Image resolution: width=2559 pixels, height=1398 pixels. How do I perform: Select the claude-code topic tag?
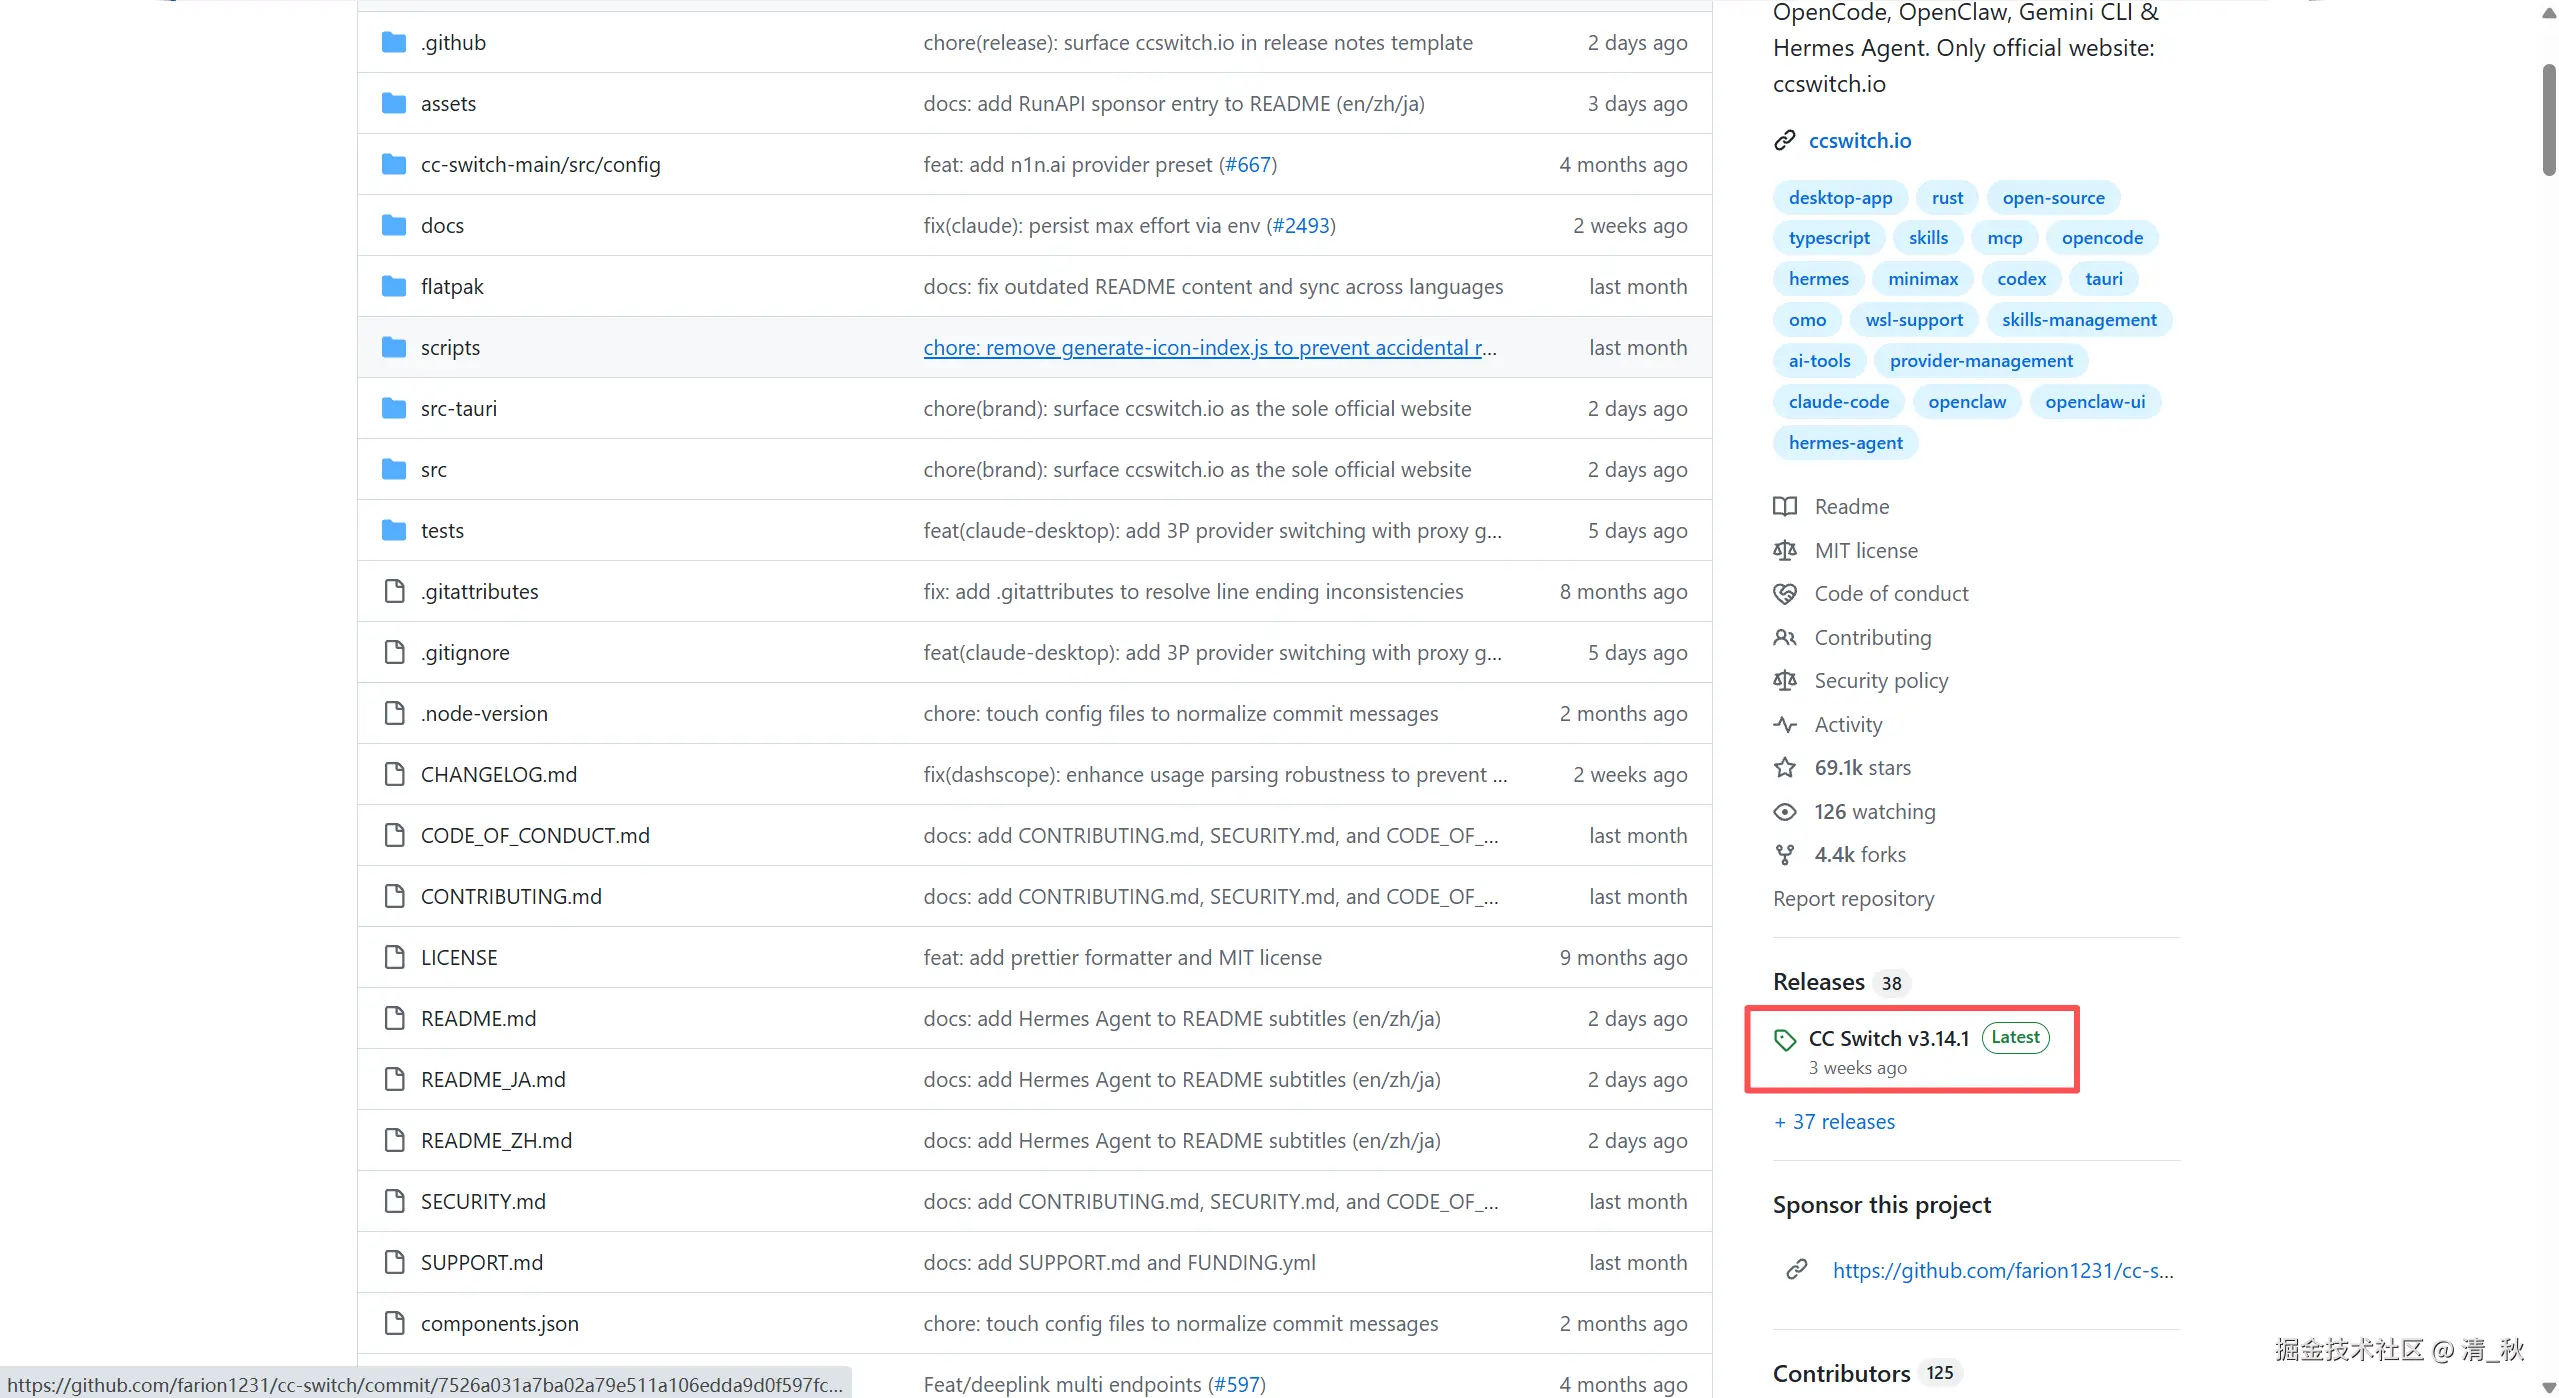pos(1839,401)
